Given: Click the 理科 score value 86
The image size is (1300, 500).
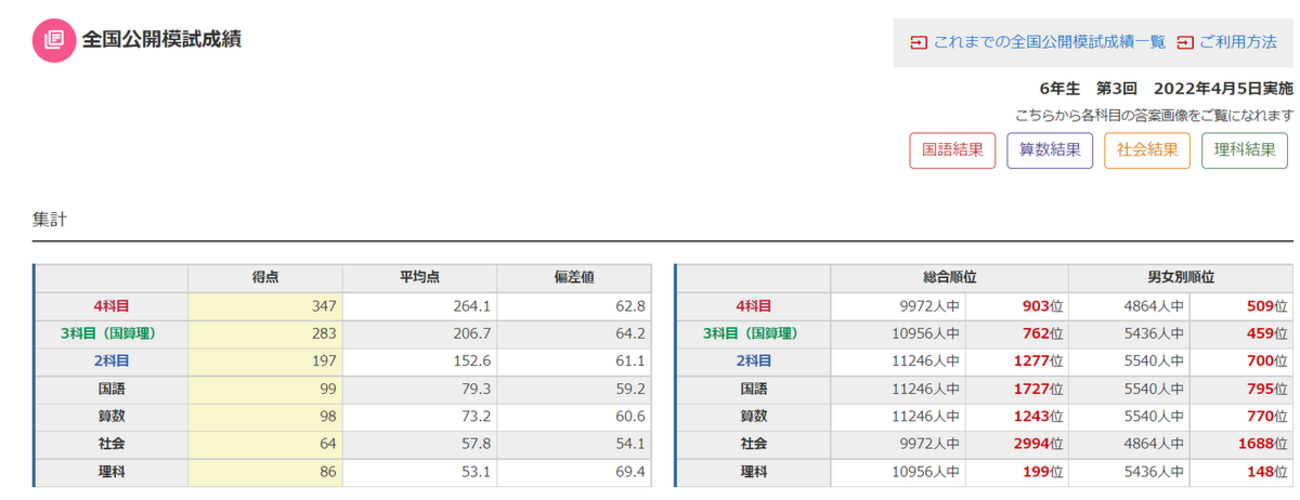Looking at the screenshot, I should (329, 471).
